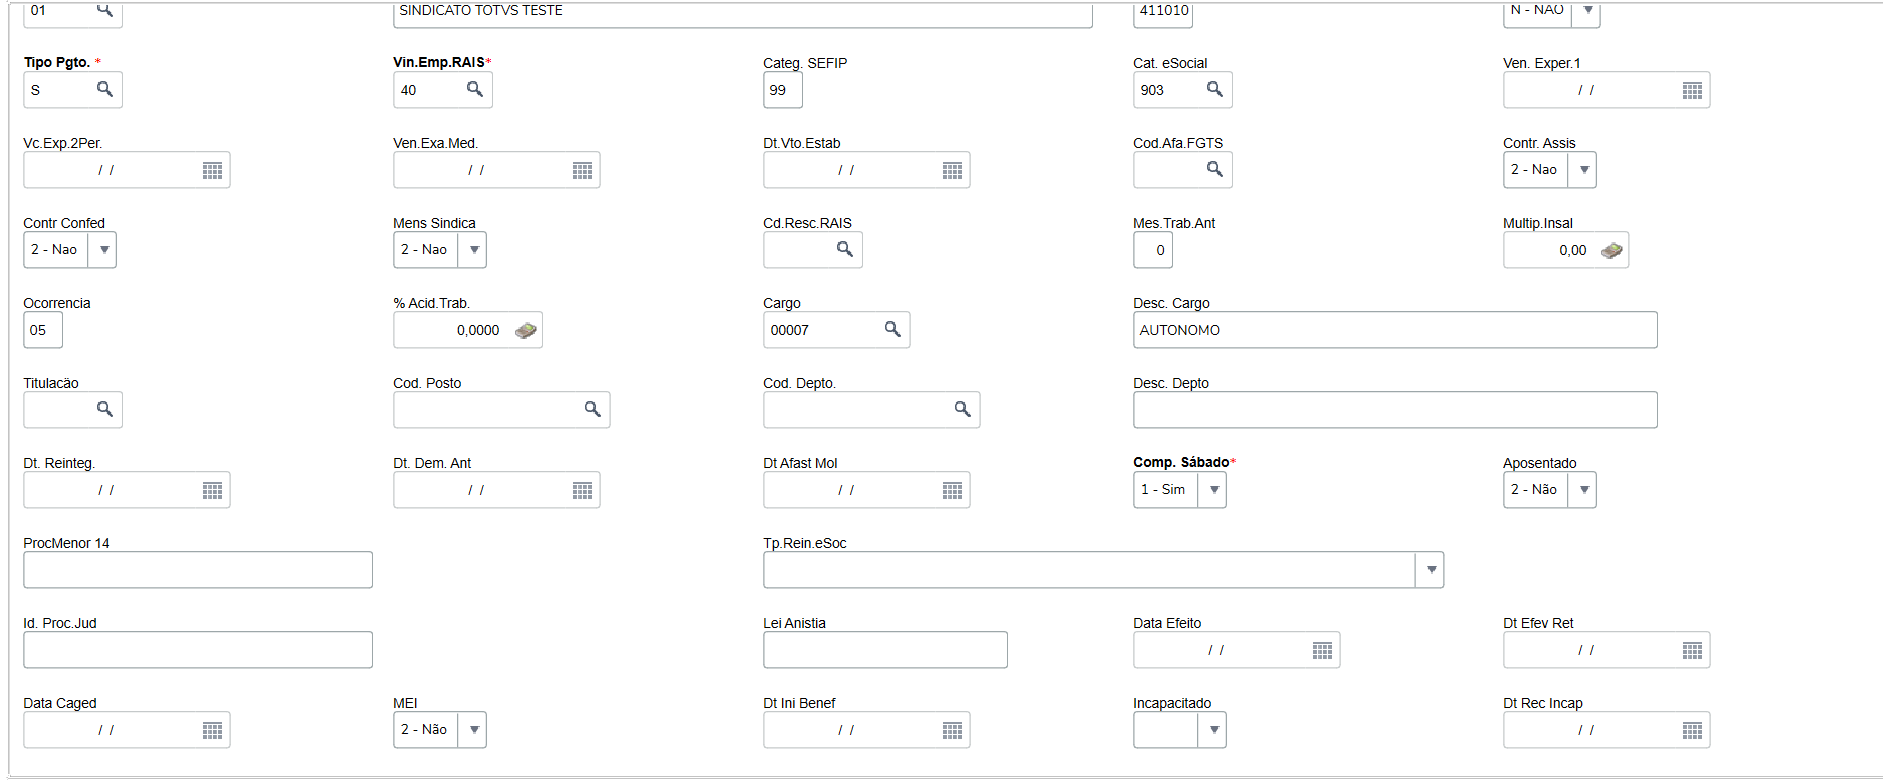Open calendar picker for Ven. Exper.1

click(x=1692, y=90)
